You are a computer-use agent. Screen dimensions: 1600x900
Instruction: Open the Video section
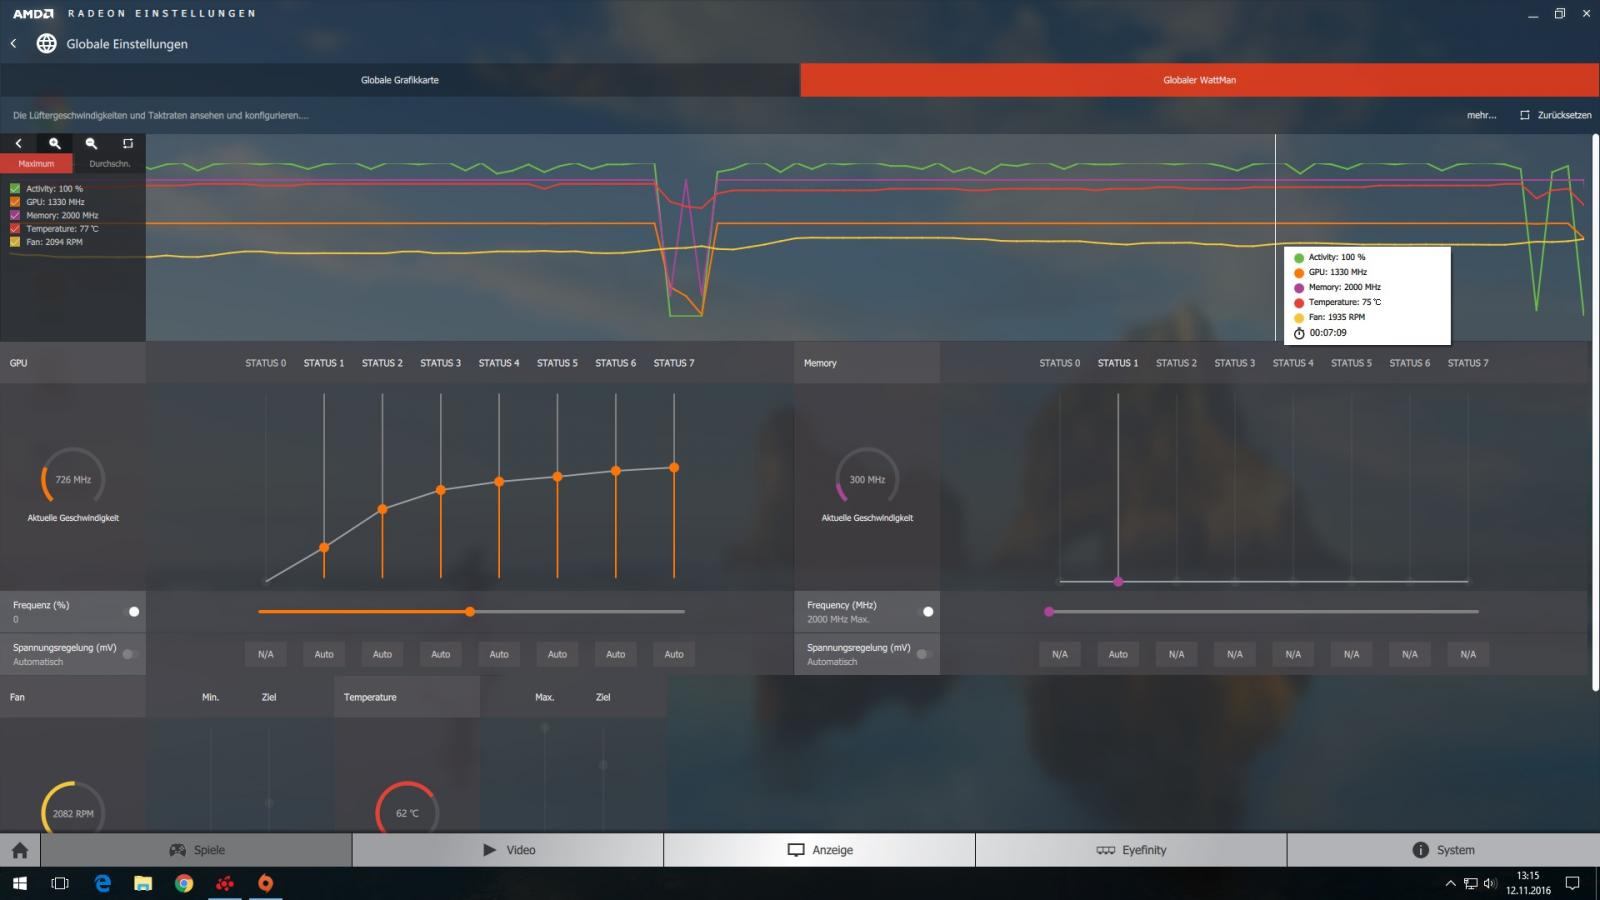tap(508, 850)
